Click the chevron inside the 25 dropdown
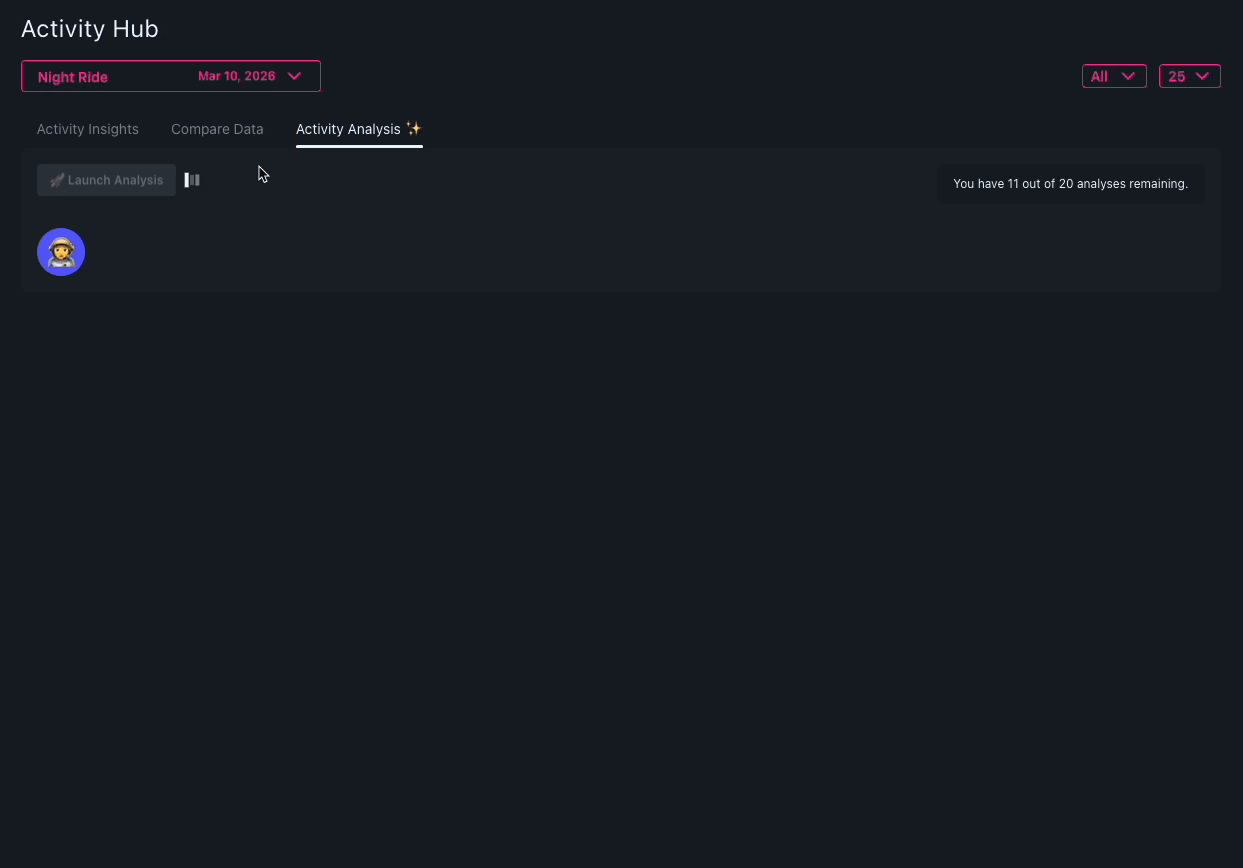 click(1203, 75)
